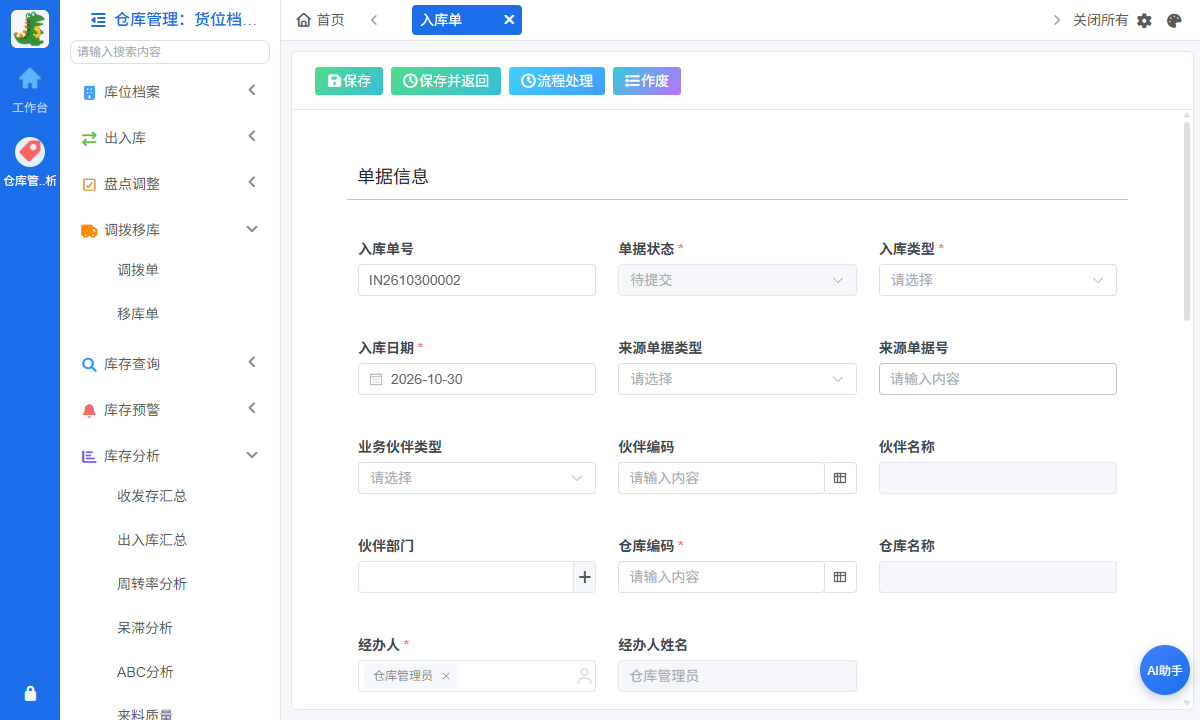Open the theme palette icon
This screenshot has height=720, width=1200.
(x=1175, y=20)
